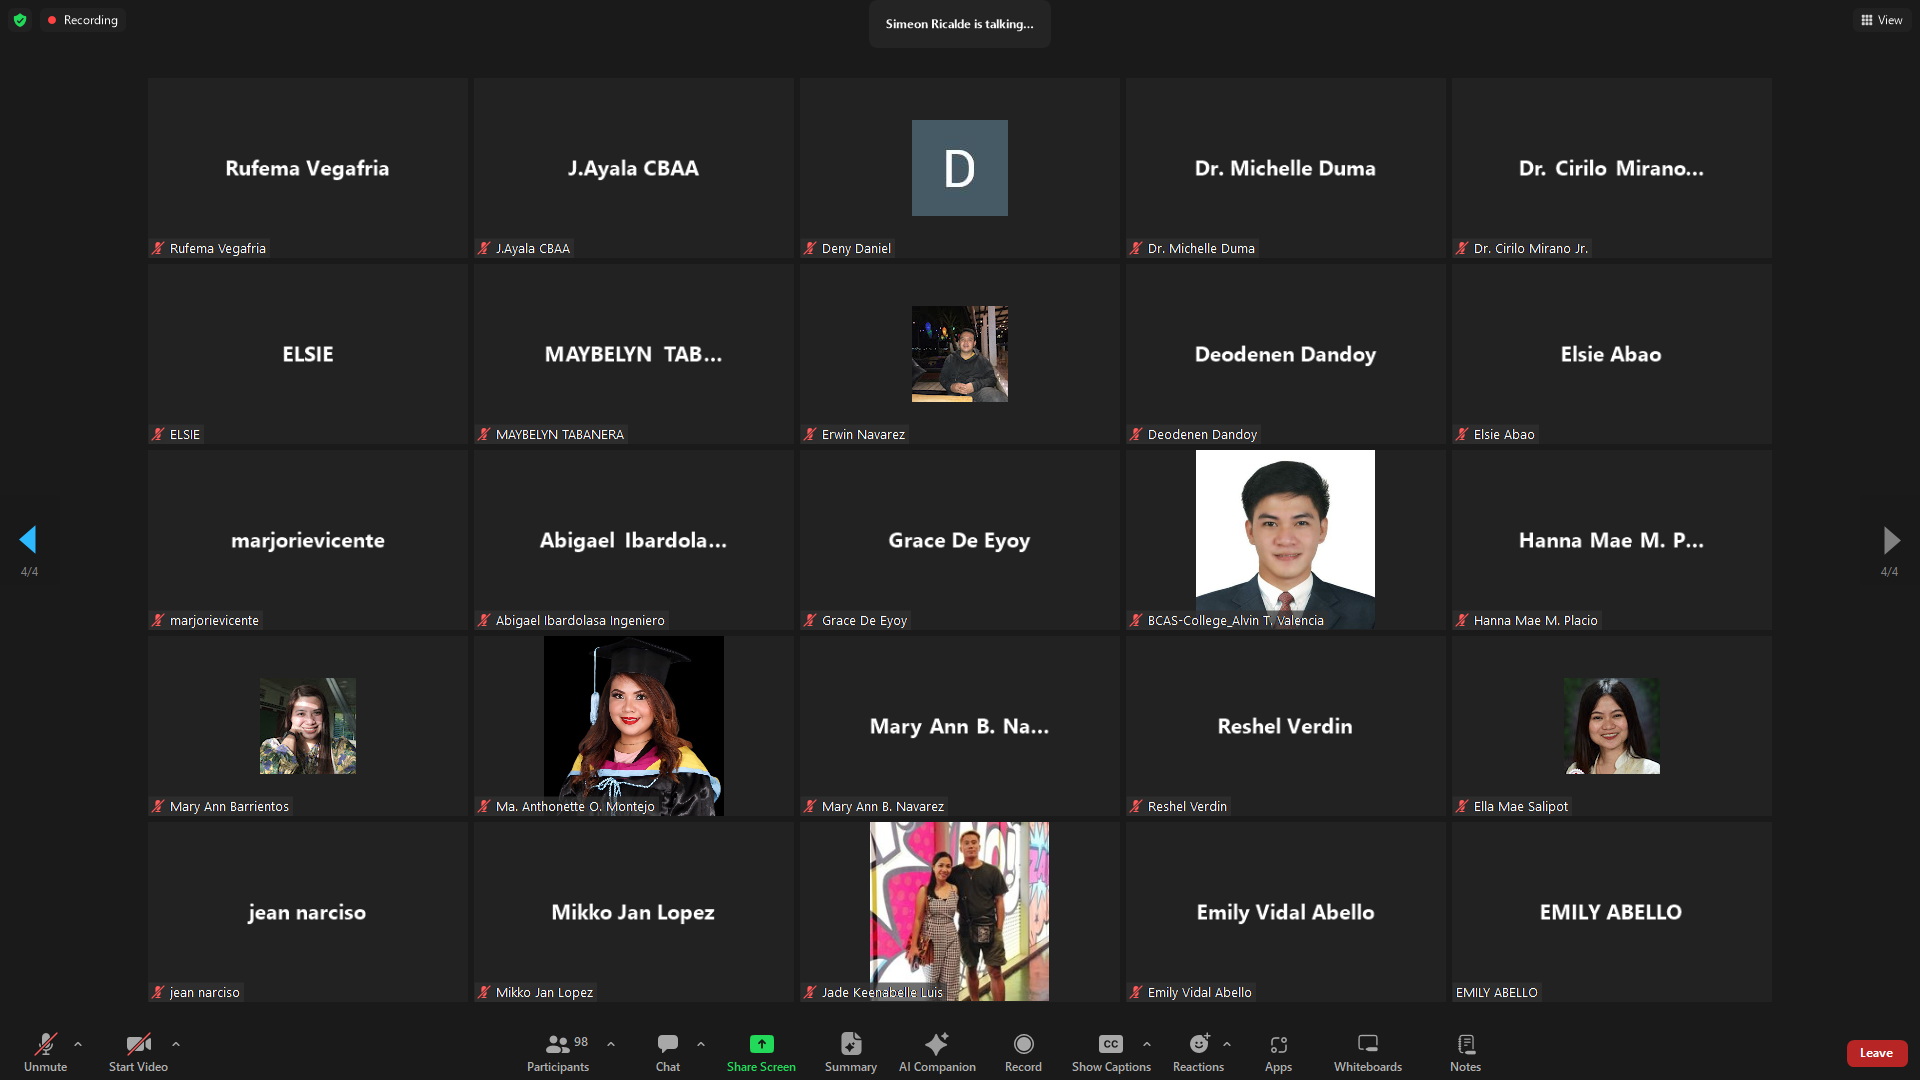This screenshot has height=1080, width=1920.
Task: Expand video options next to Start Video
Action: tap(176, 1044)
